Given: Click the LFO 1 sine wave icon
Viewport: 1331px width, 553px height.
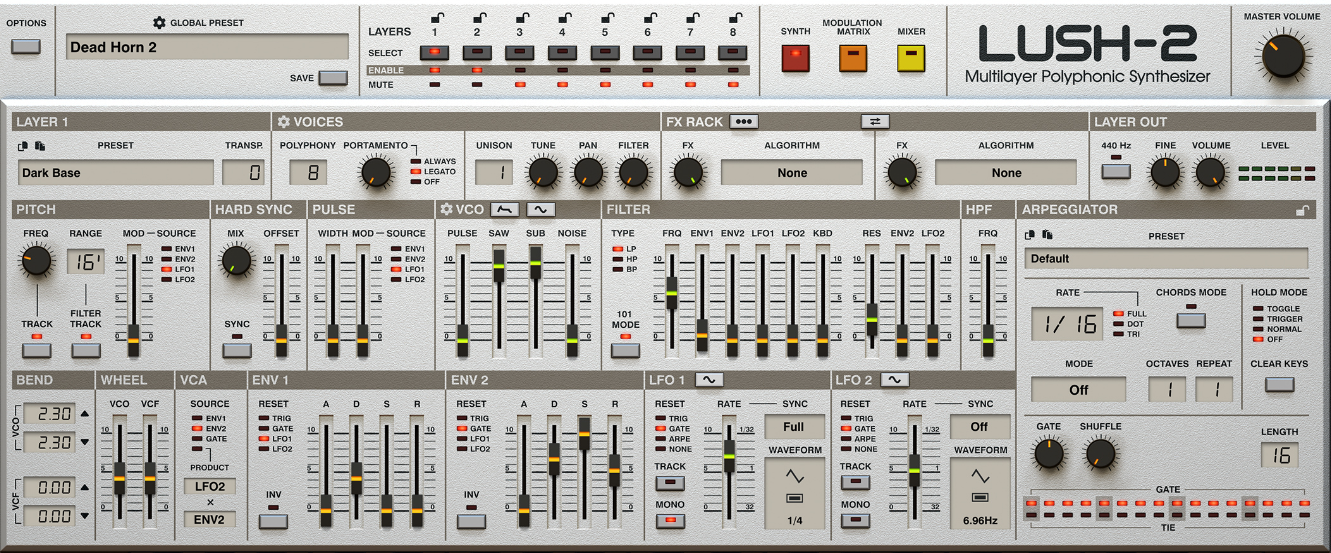Looking at the screenshot, I should [x=709, y=380].
